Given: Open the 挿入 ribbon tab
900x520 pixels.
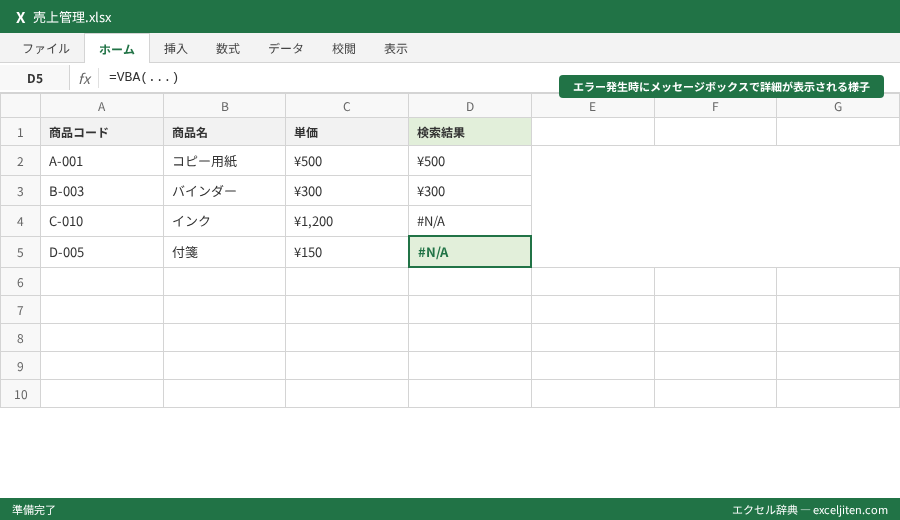Looking at the screenshot, I should (x=176, y=49).
